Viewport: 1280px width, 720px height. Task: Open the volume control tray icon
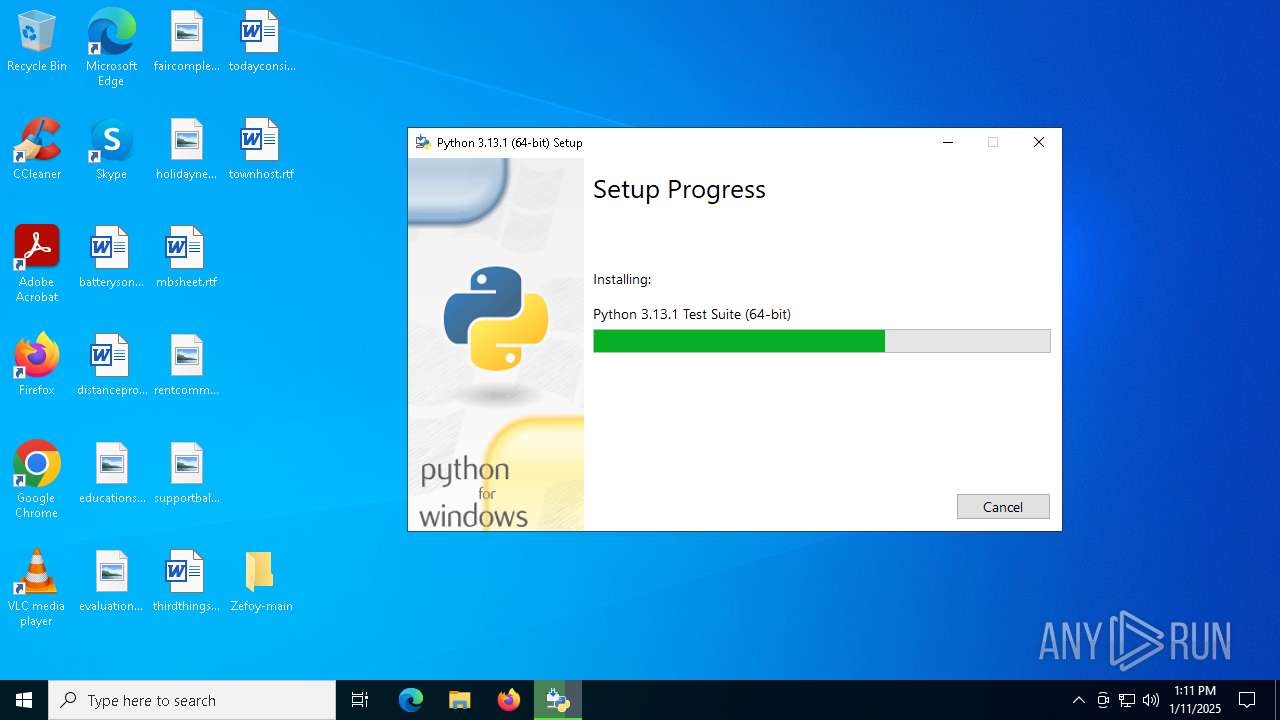(1151, 700)
